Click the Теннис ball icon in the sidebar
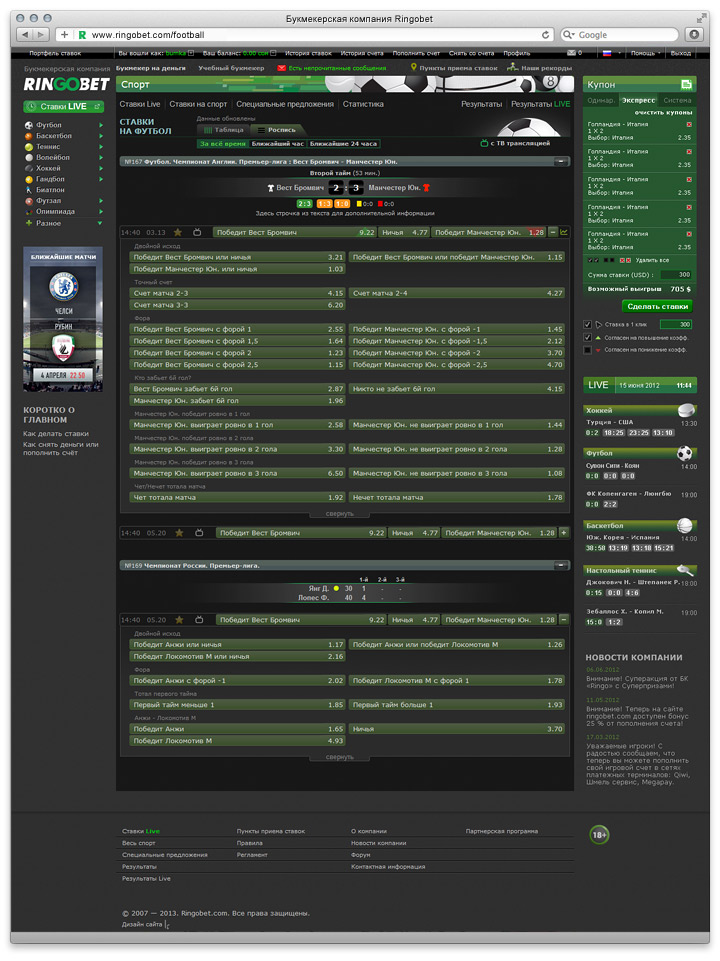The image size is (720, 961). point(28,147)
